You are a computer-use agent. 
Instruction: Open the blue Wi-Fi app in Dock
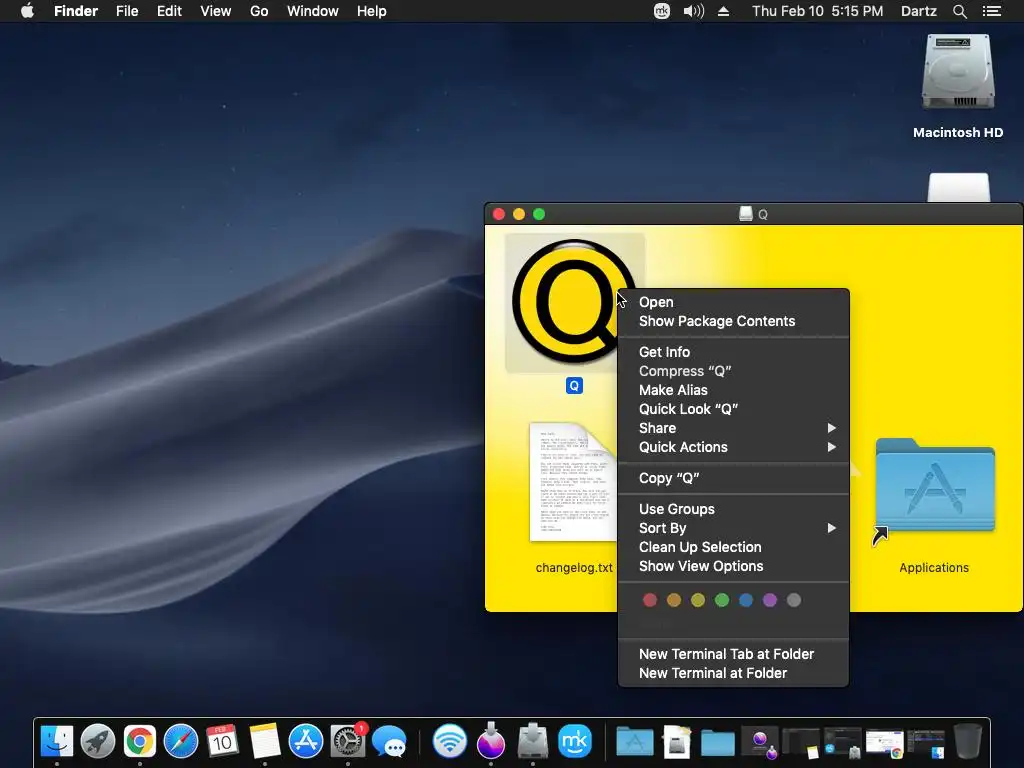(450, 741)
